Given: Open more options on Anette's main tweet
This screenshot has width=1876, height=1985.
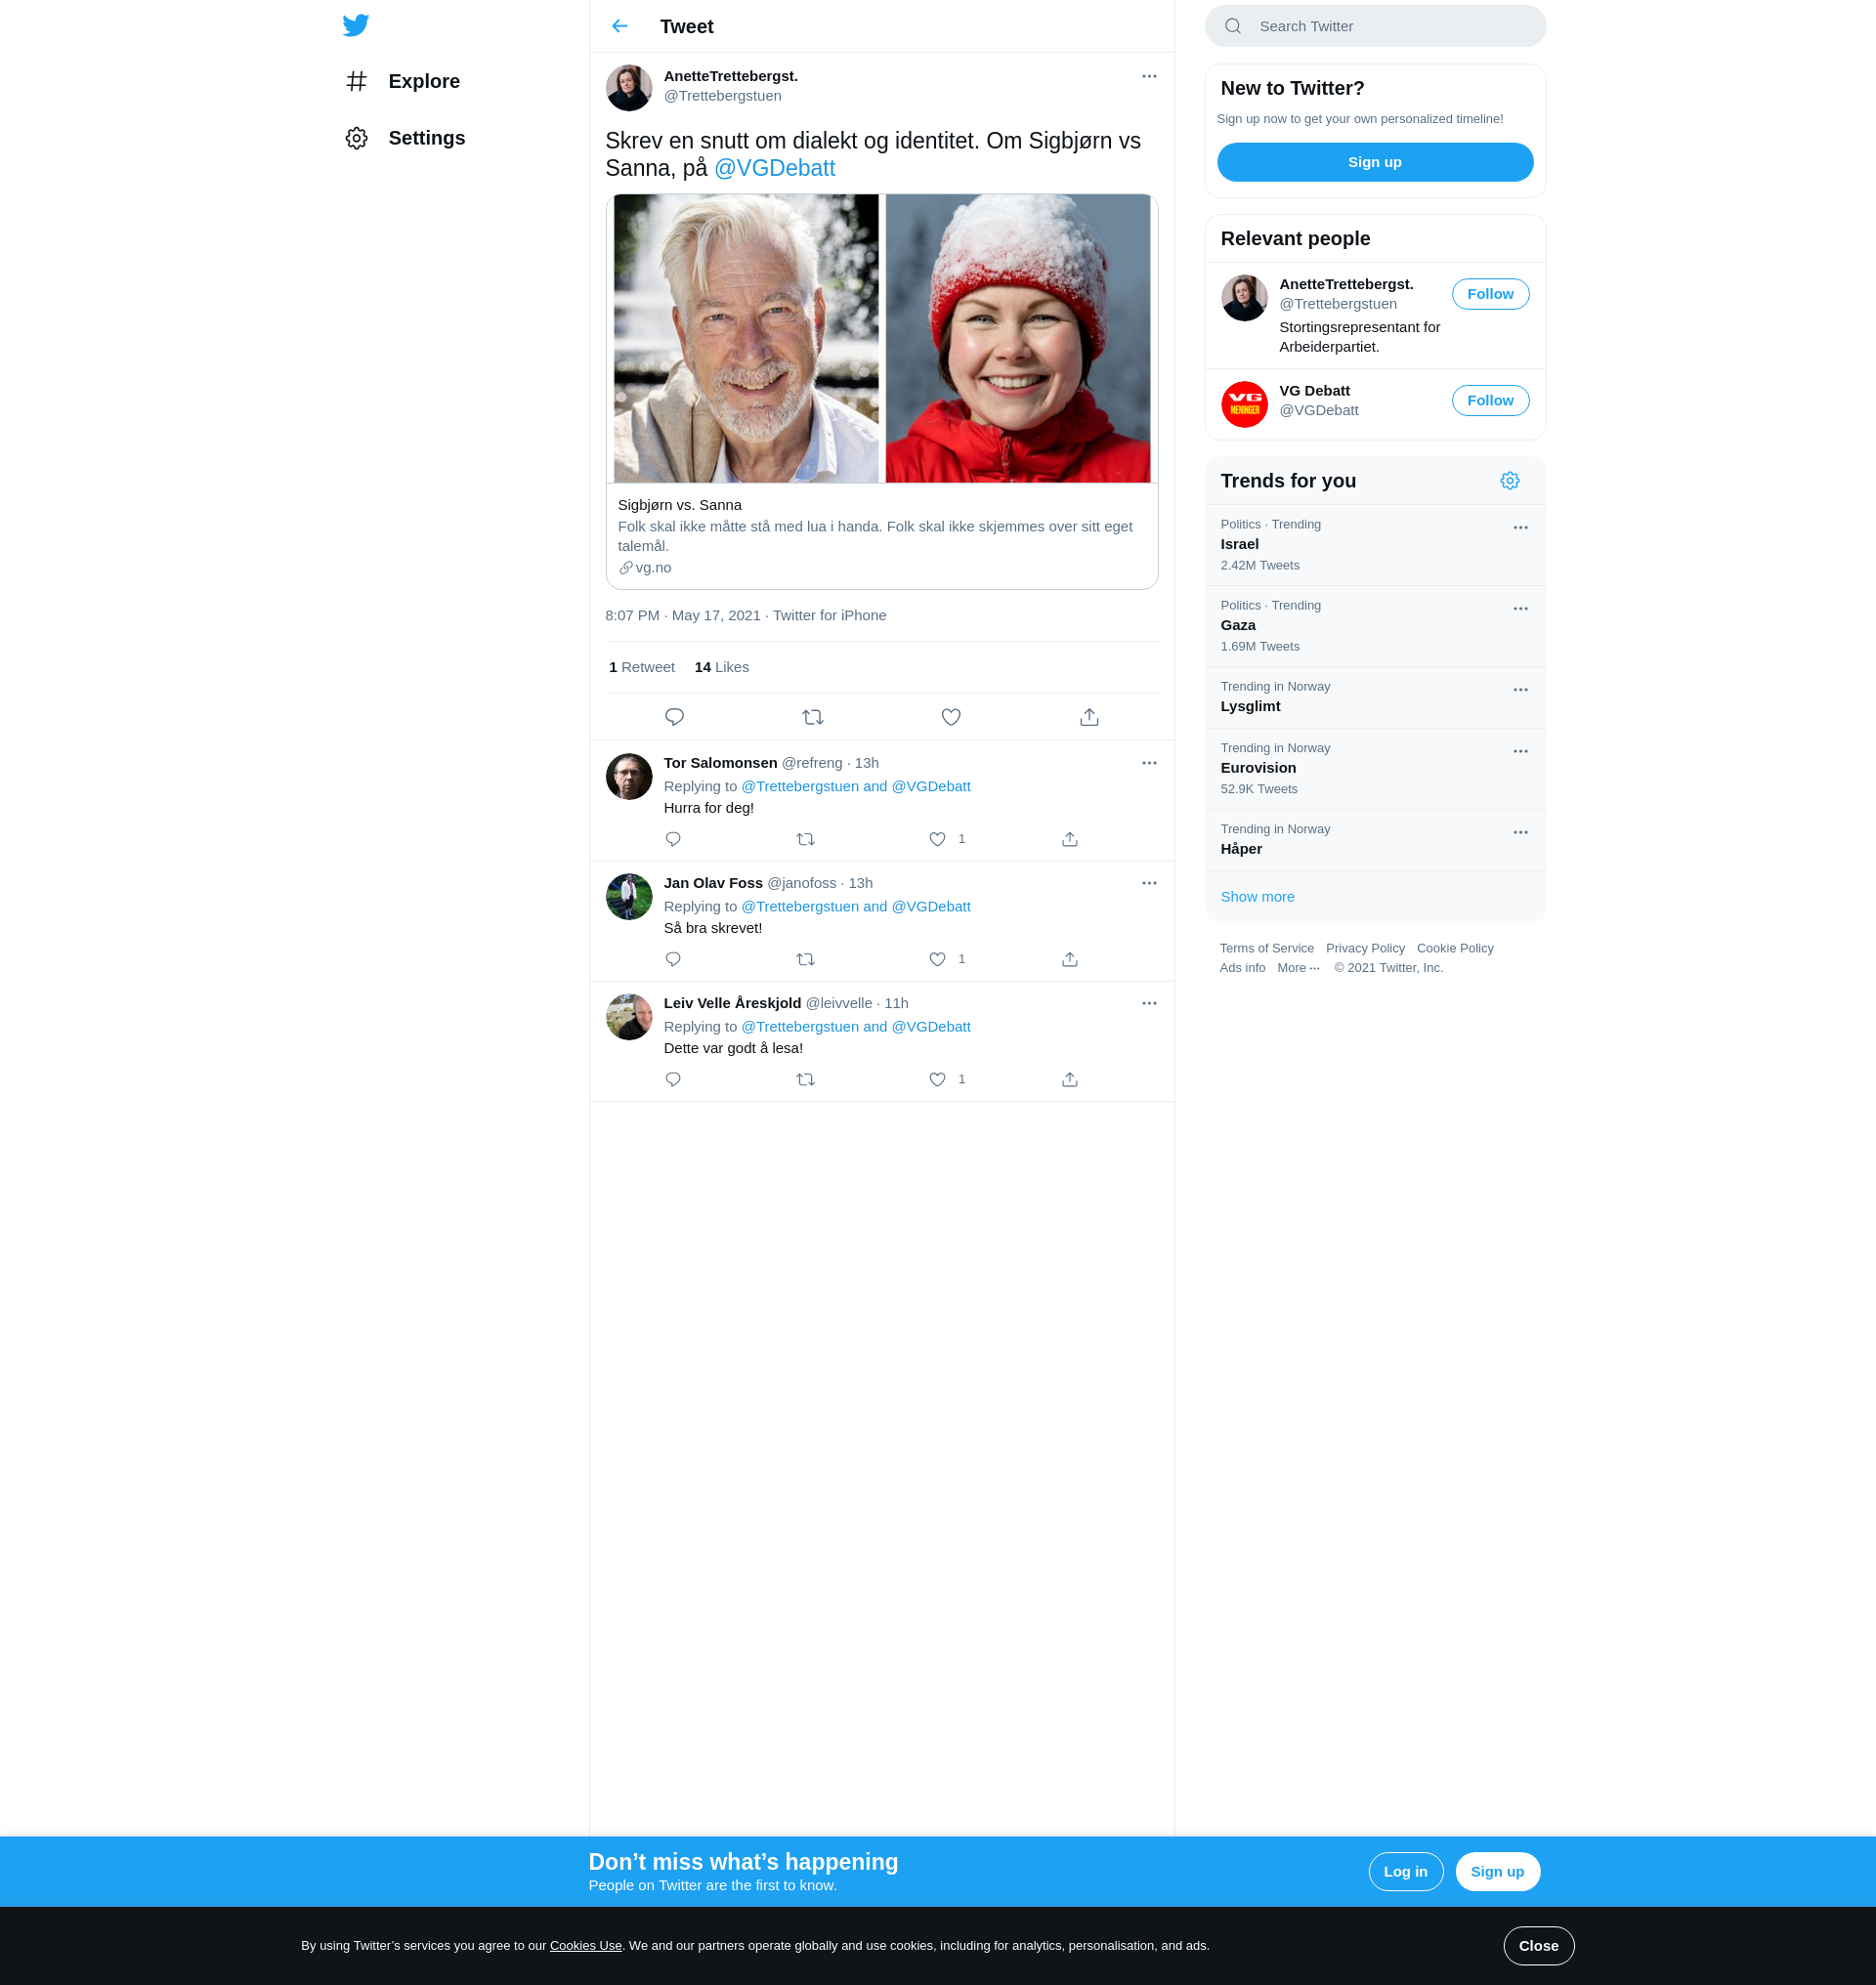Looking at the screenshot, I should coord(1149,76).
